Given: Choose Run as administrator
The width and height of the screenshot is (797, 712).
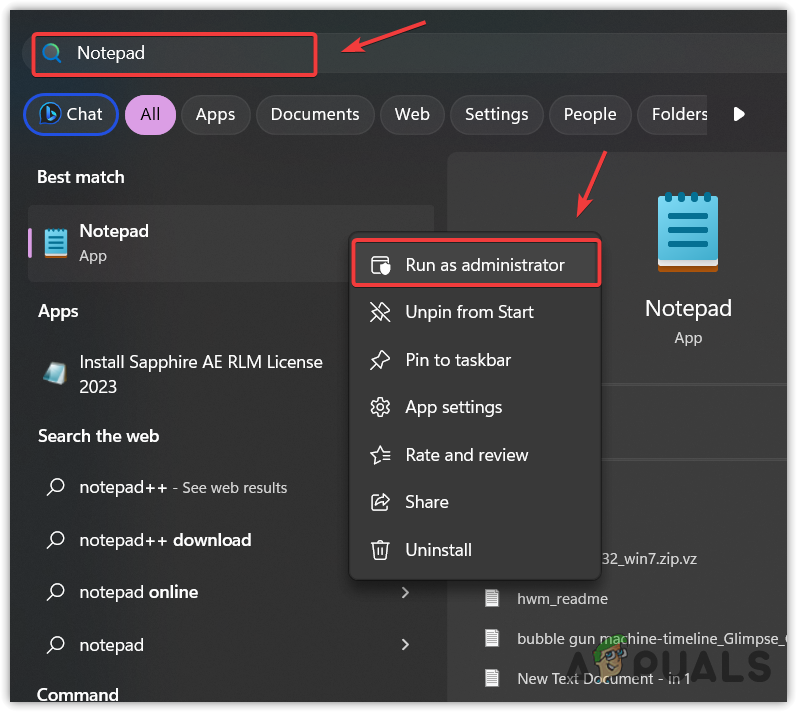Looking at the screenshot, I should (x=476, y=265).
